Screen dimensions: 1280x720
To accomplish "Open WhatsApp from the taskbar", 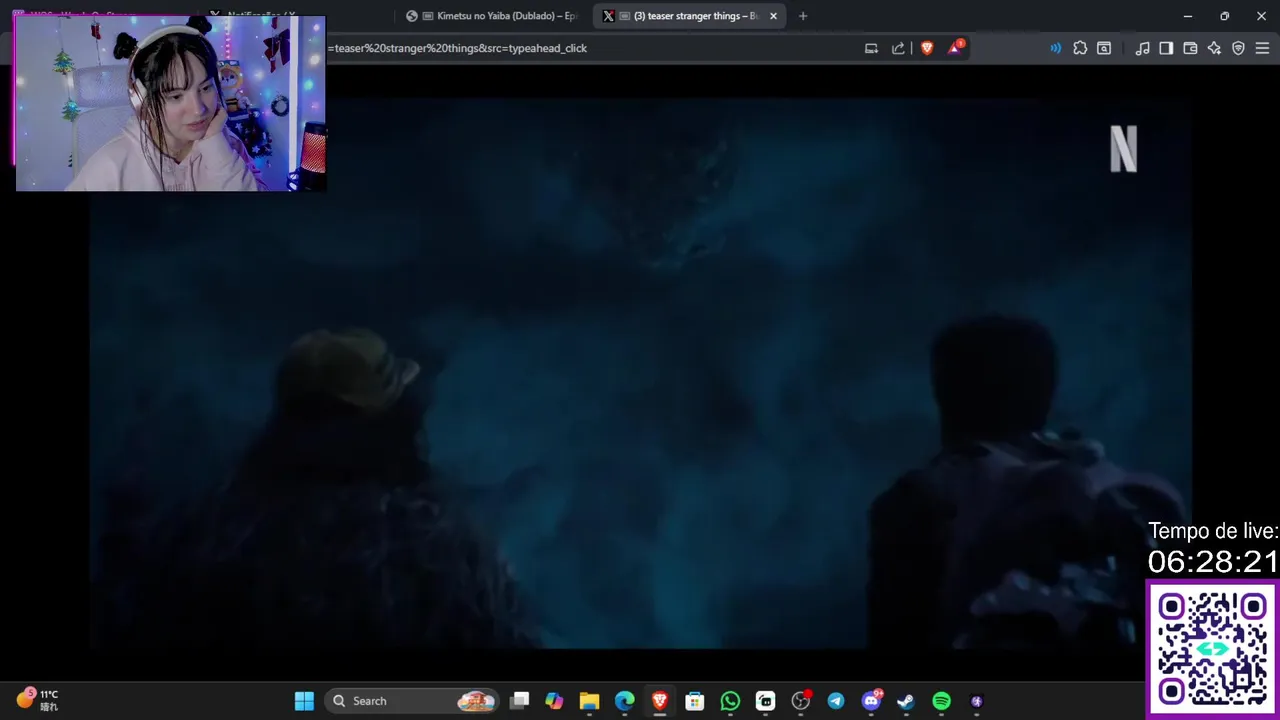I will (730, 701).
